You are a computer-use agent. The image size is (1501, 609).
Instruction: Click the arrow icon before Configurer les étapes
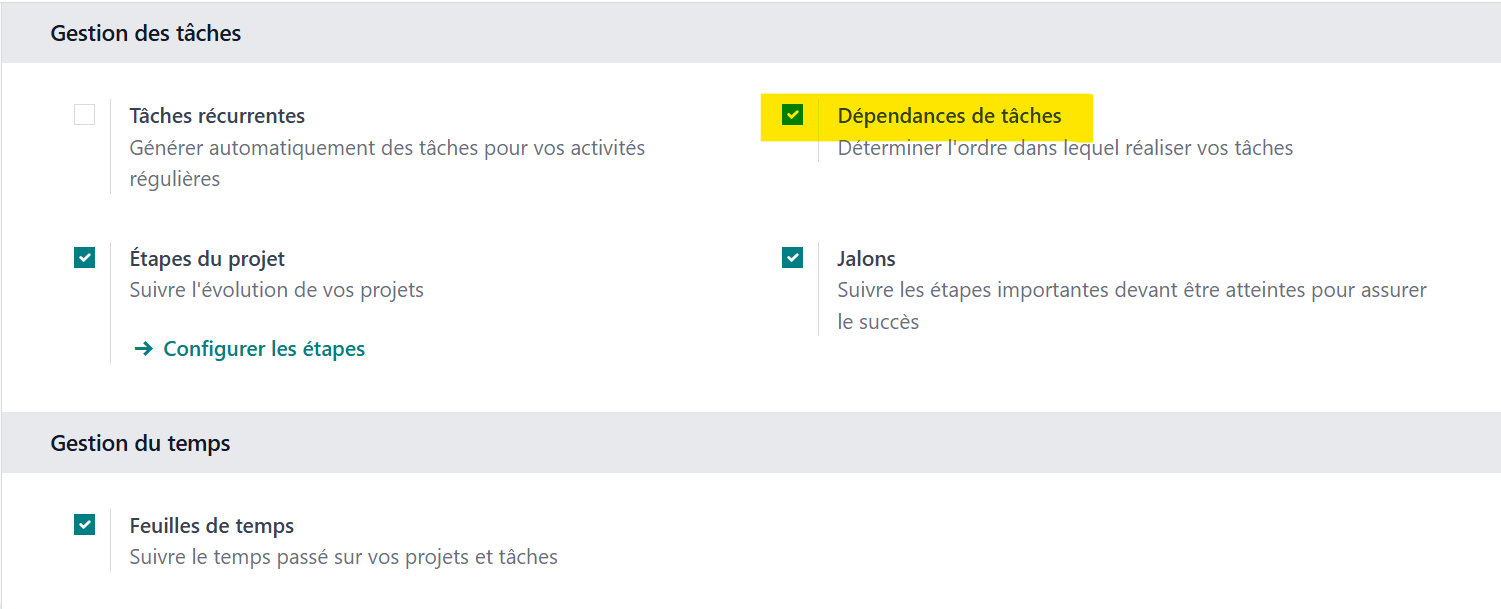(x=143, y=349)
